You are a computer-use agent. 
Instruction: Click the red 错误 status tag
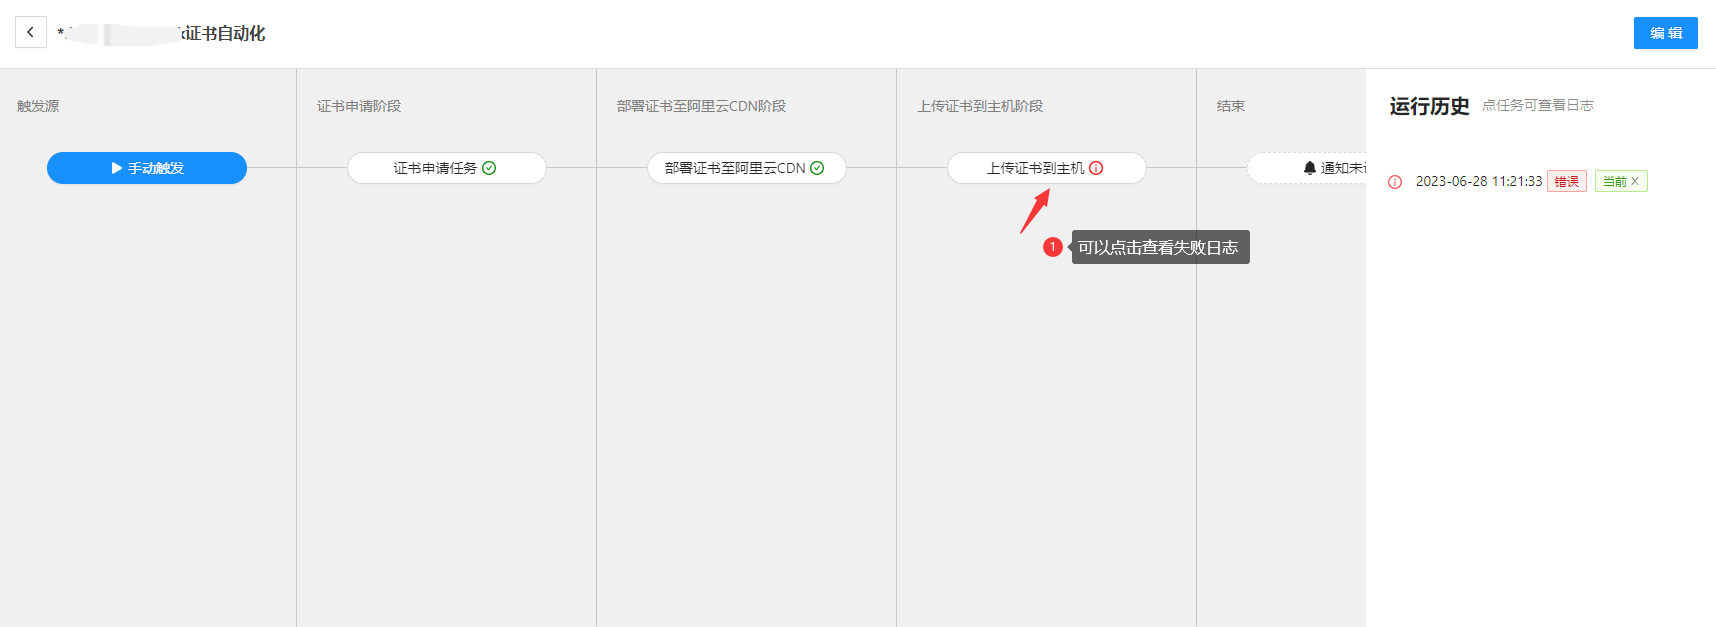(x=1566, y=181)
